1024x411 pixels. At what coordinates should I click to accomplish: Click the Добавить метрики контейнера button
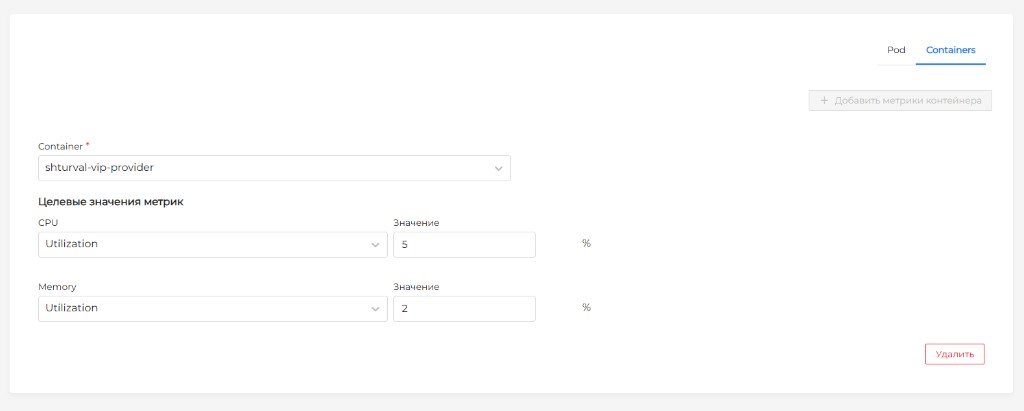(900, 101)
